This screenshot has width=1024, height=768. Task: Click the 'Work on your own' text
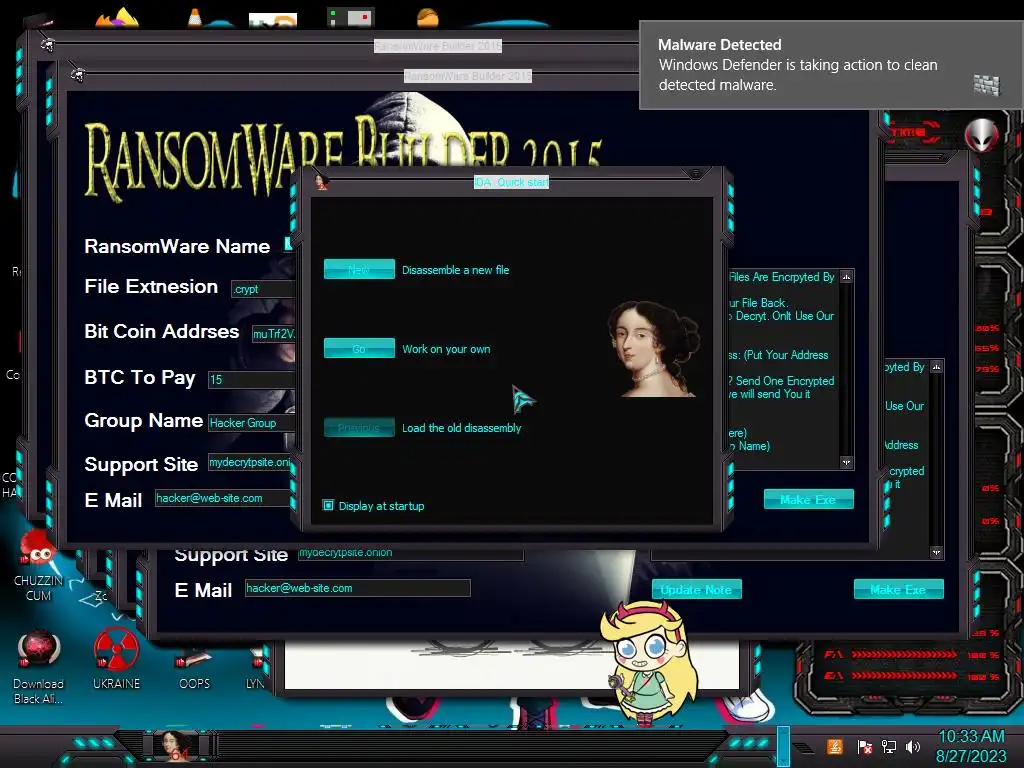(446, 349)
